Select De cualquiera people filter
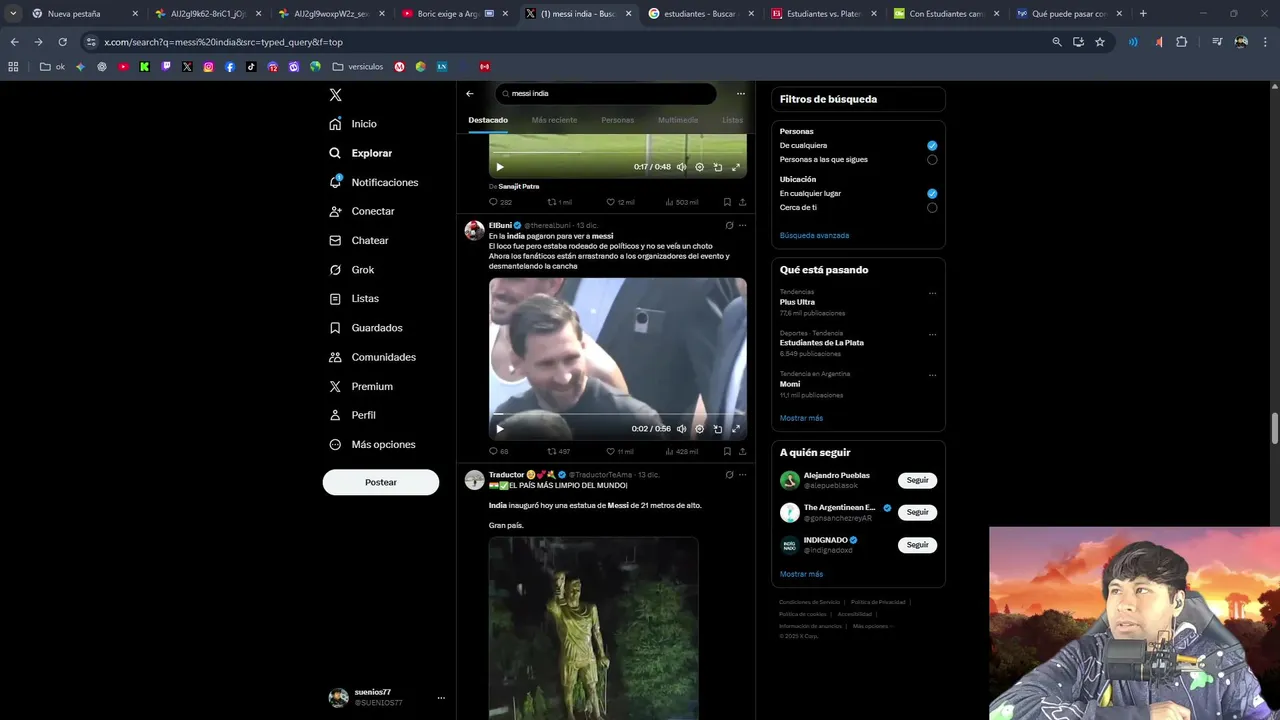This screenshot has height=720, width=1280. click(x=932, y=146)
